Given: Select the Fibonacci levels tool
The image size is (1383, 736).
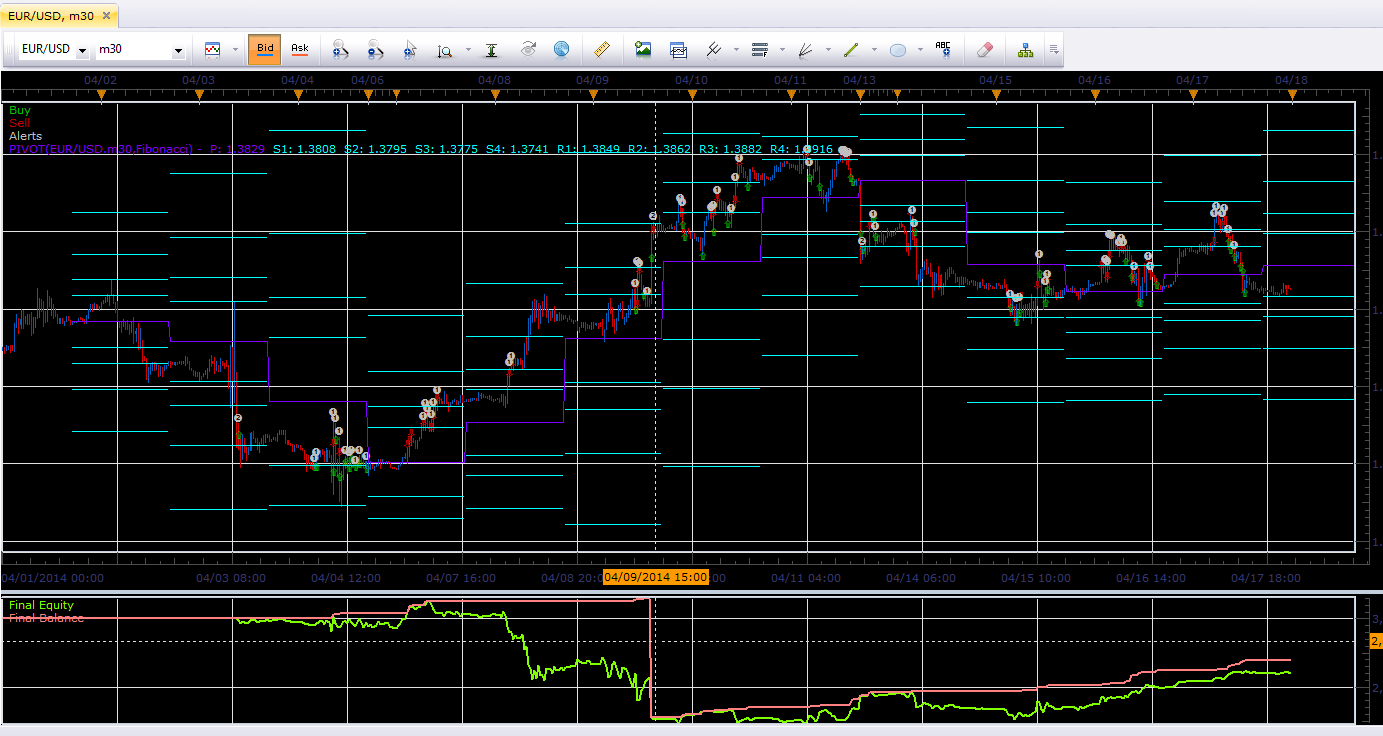Looking at the screenshot, I should 759,49.
